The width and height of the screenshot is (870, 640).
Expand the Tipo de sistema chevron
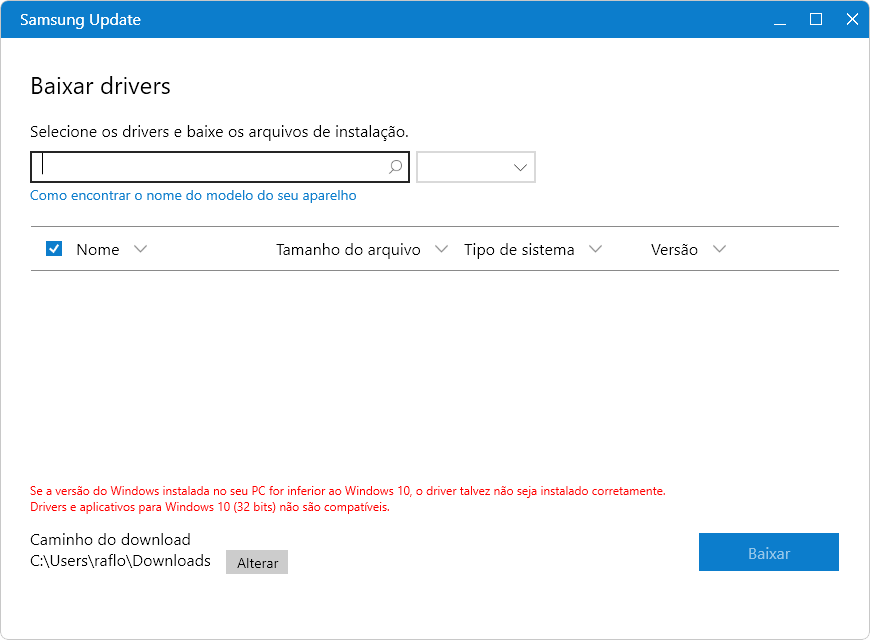click(x=595, y=249)
